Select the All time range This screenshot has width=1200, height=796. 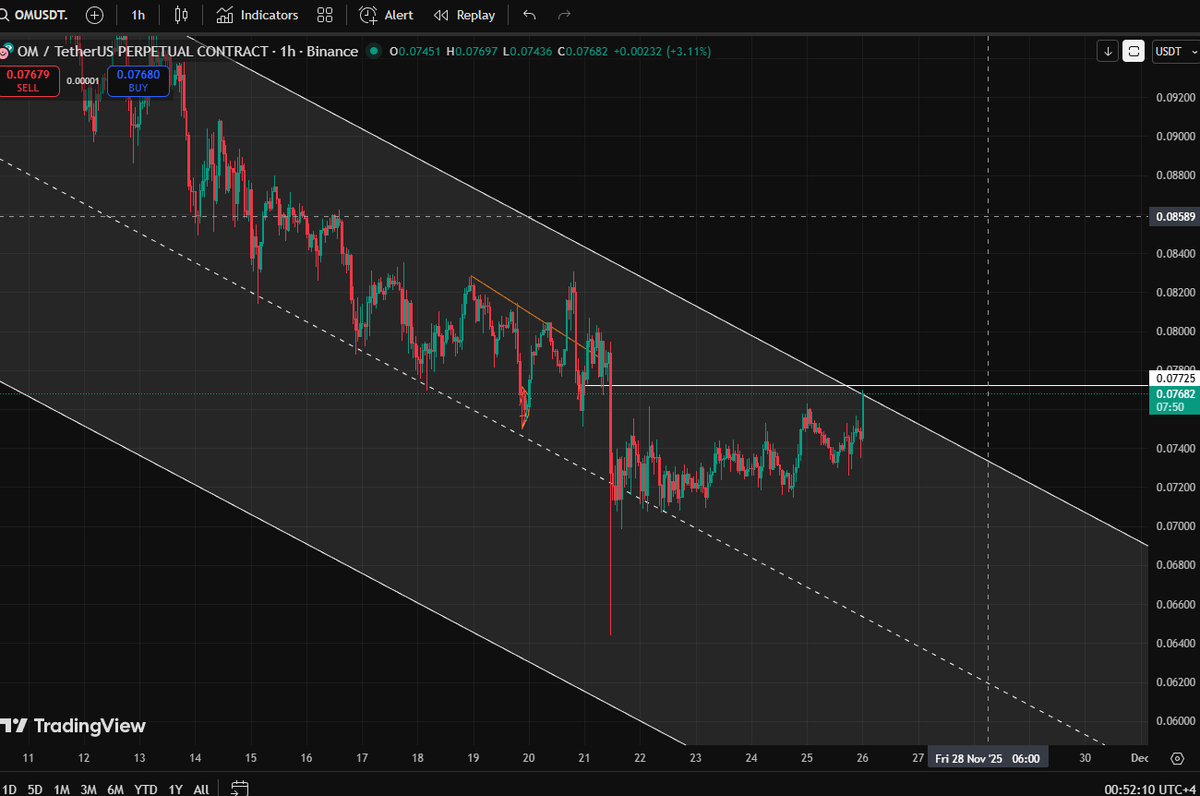click(x=201, y=789)
